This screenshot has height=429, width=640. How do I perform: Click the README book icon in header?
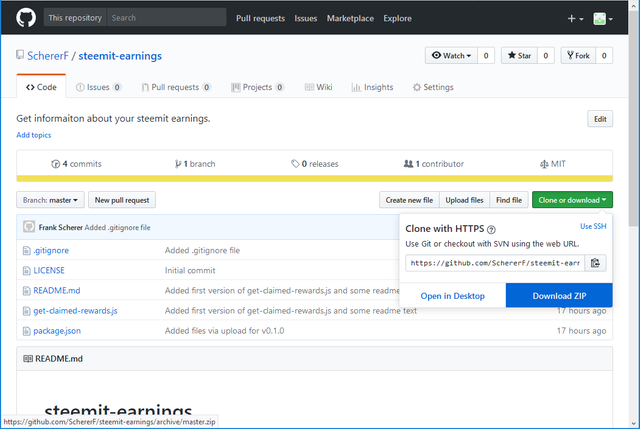(28, 358)
